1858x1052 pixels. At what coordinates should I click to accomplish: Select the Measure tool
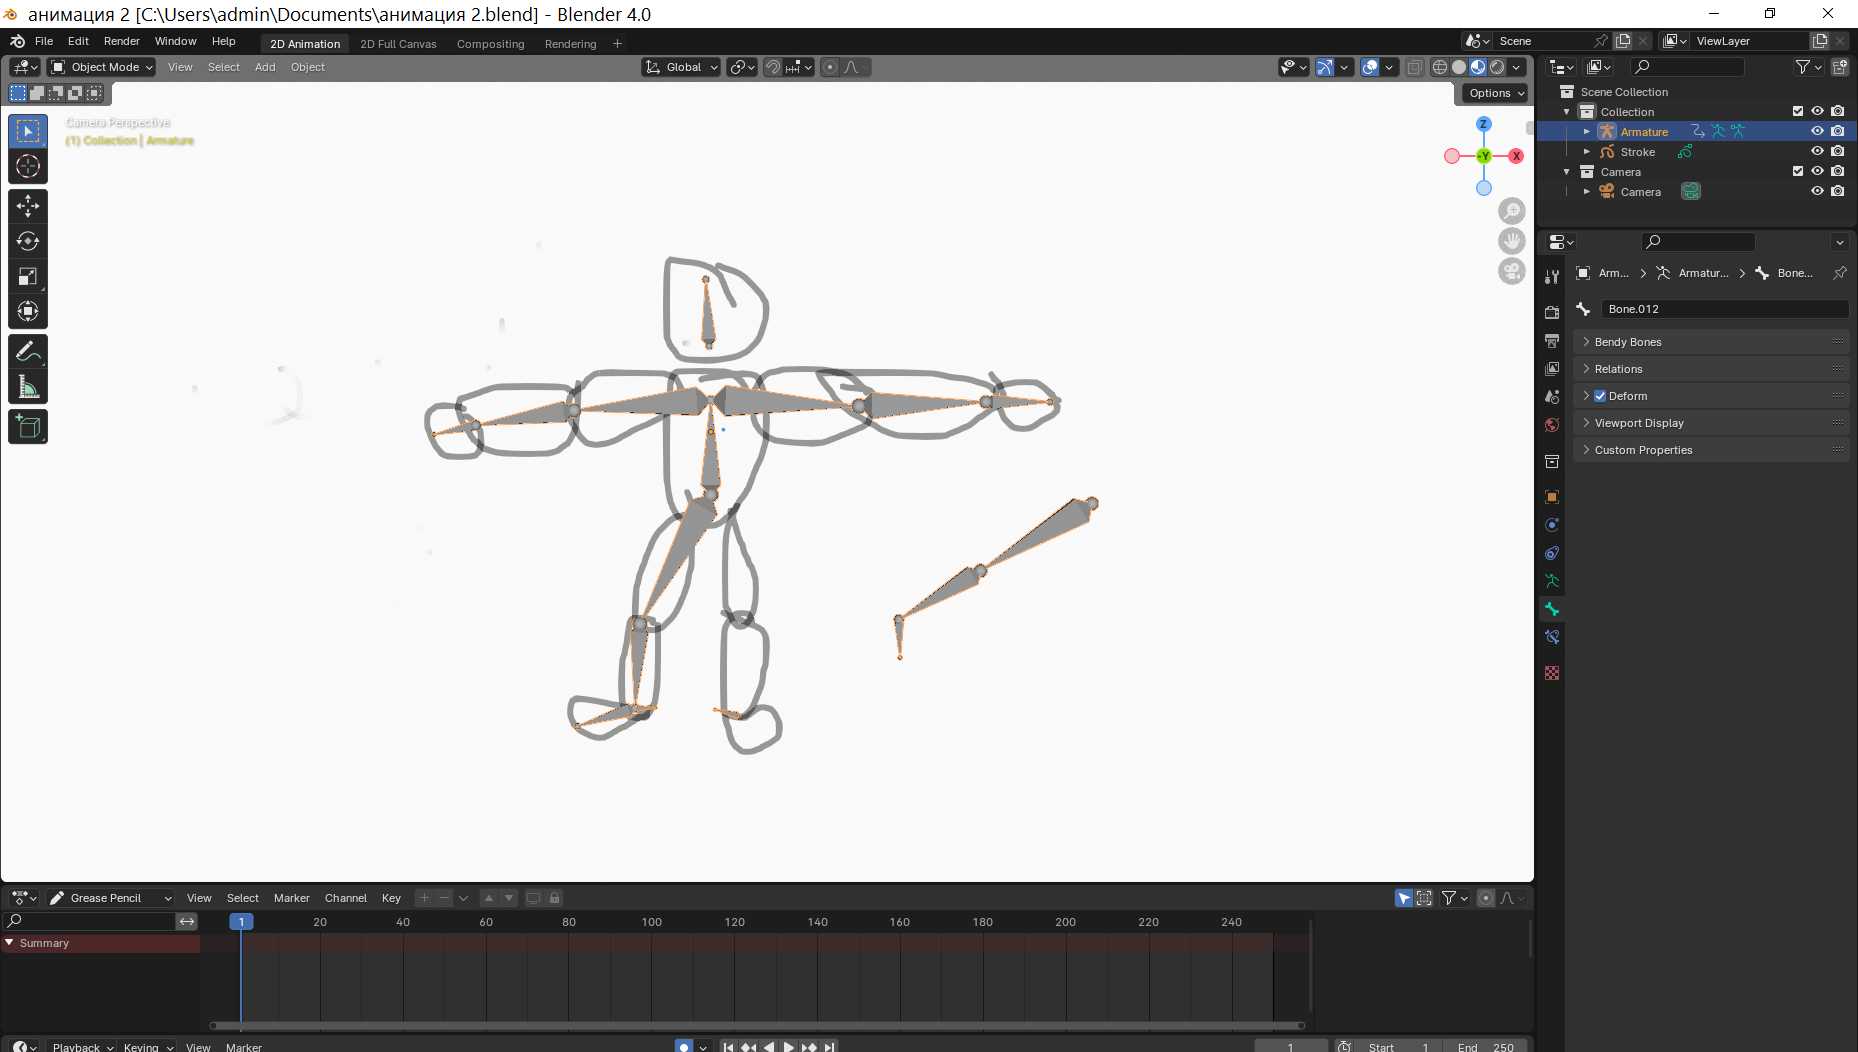pos(28,387)
